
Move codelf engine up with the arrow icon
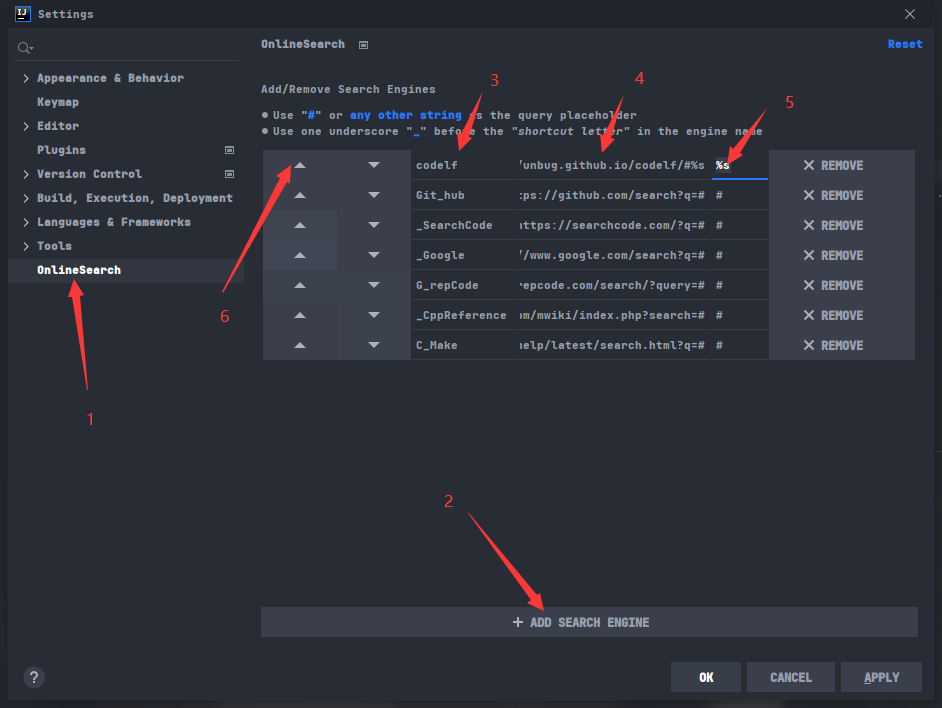point(300,165)
